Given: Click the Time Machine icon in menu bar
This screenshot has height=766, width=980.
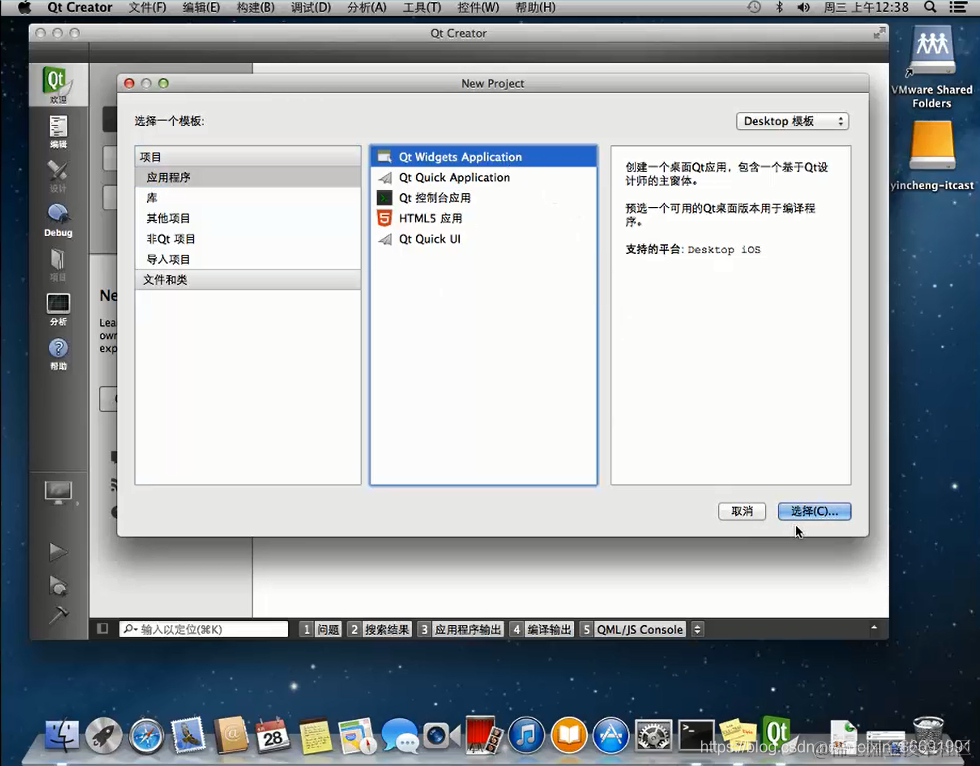Looking at the screenshot, I should pyautogui.click(x=754, y=7).
